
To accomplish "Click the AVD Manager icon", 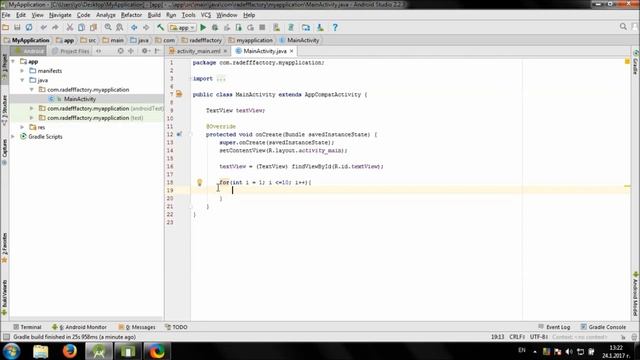I will [x=277, y=27].
